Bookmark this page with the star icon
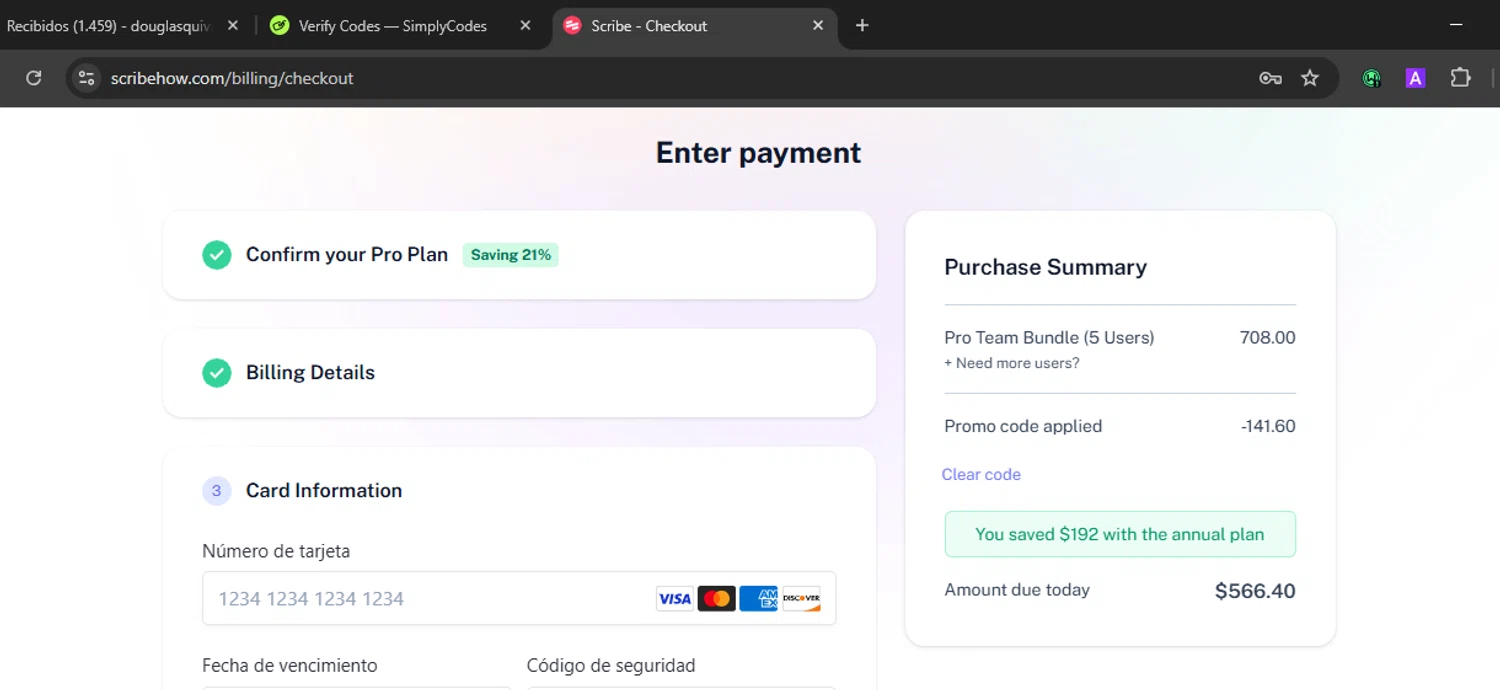Screen dimensions: 1500x690 coord(1310,78)
